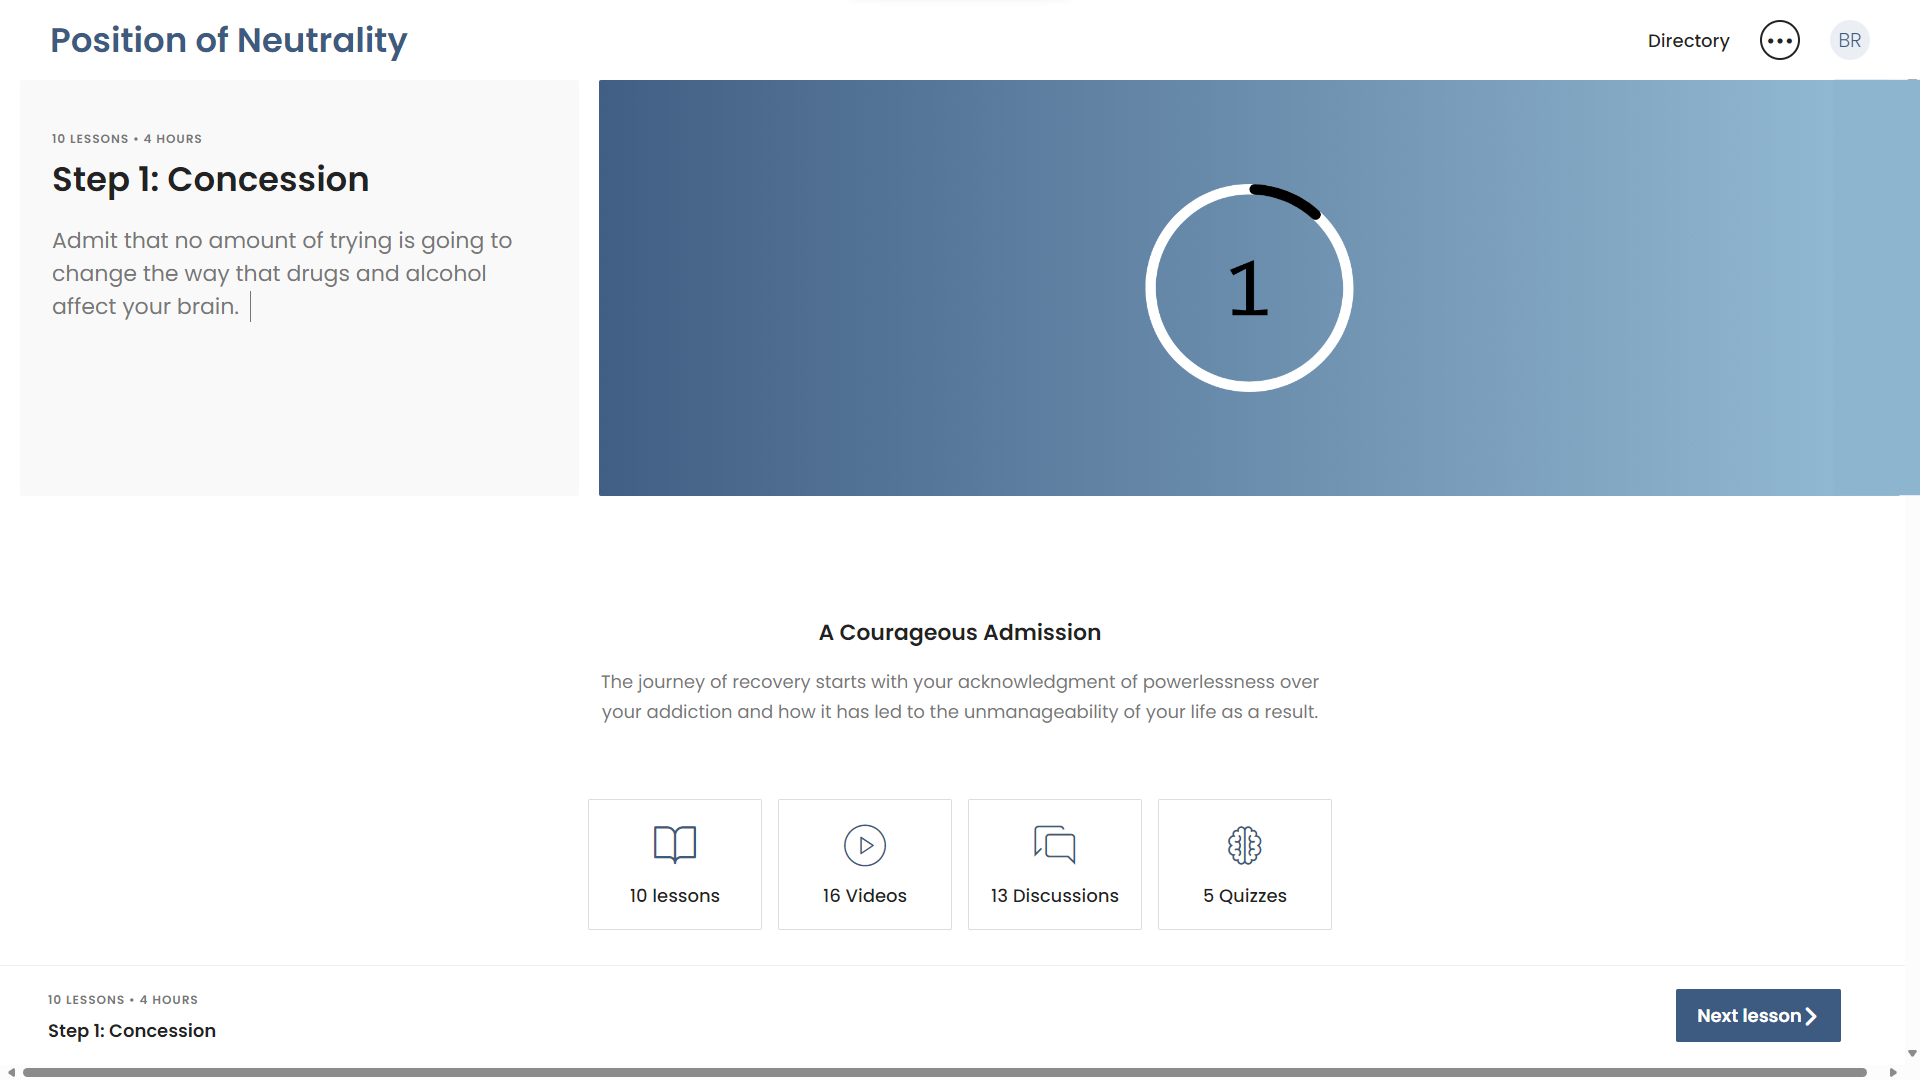Open the Directory menu item

(x=1688, y=40)
